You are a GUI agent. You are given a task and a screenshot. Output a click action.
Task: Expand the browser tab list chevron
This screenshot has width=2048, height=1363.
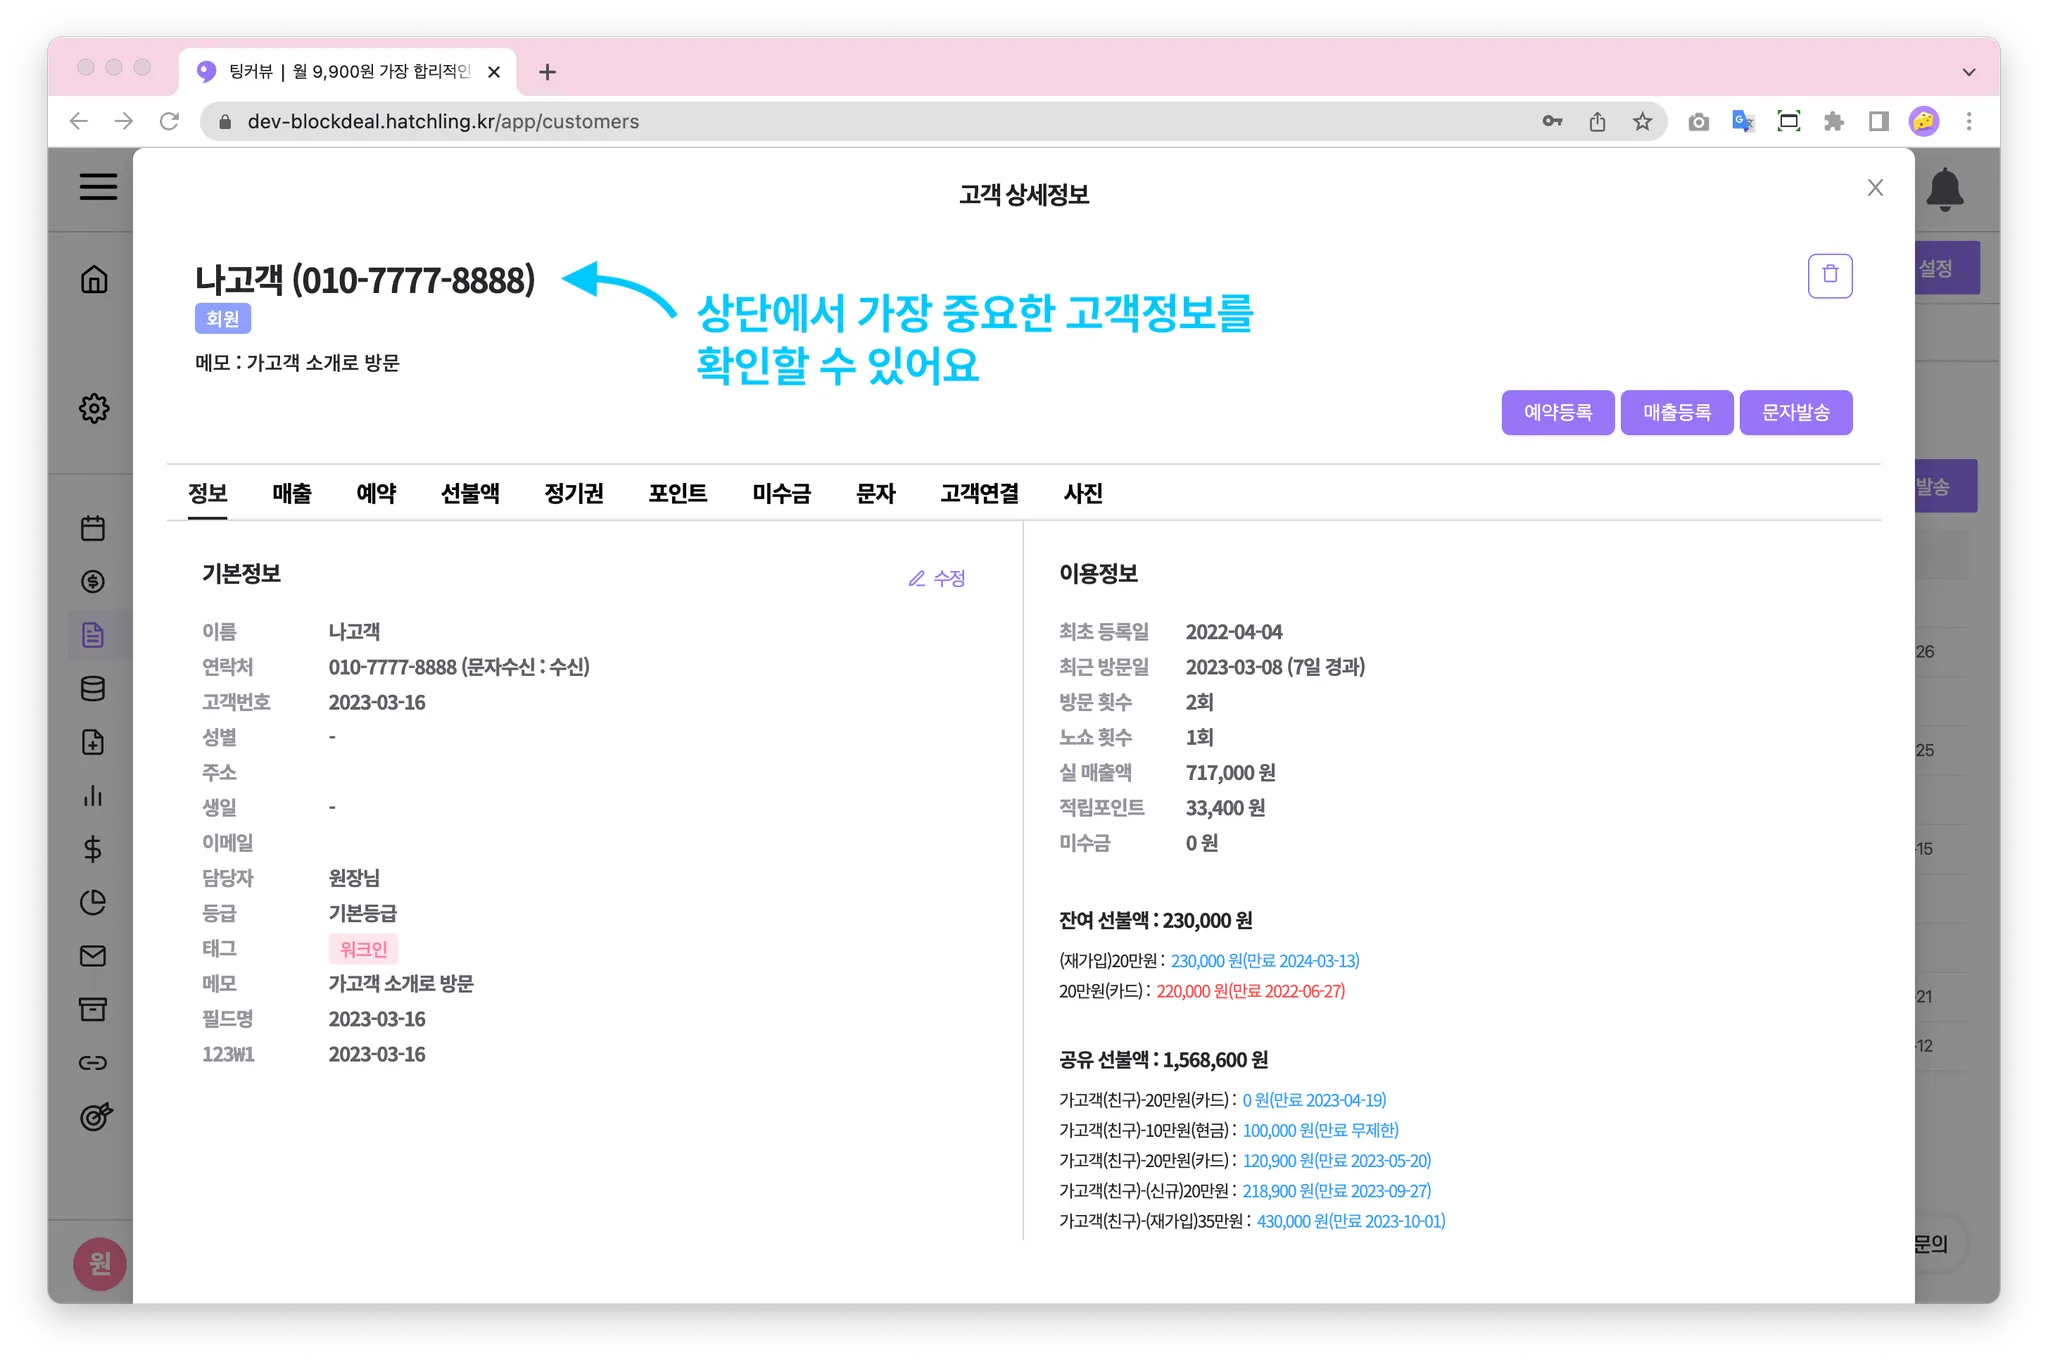tap(1968, 72)
